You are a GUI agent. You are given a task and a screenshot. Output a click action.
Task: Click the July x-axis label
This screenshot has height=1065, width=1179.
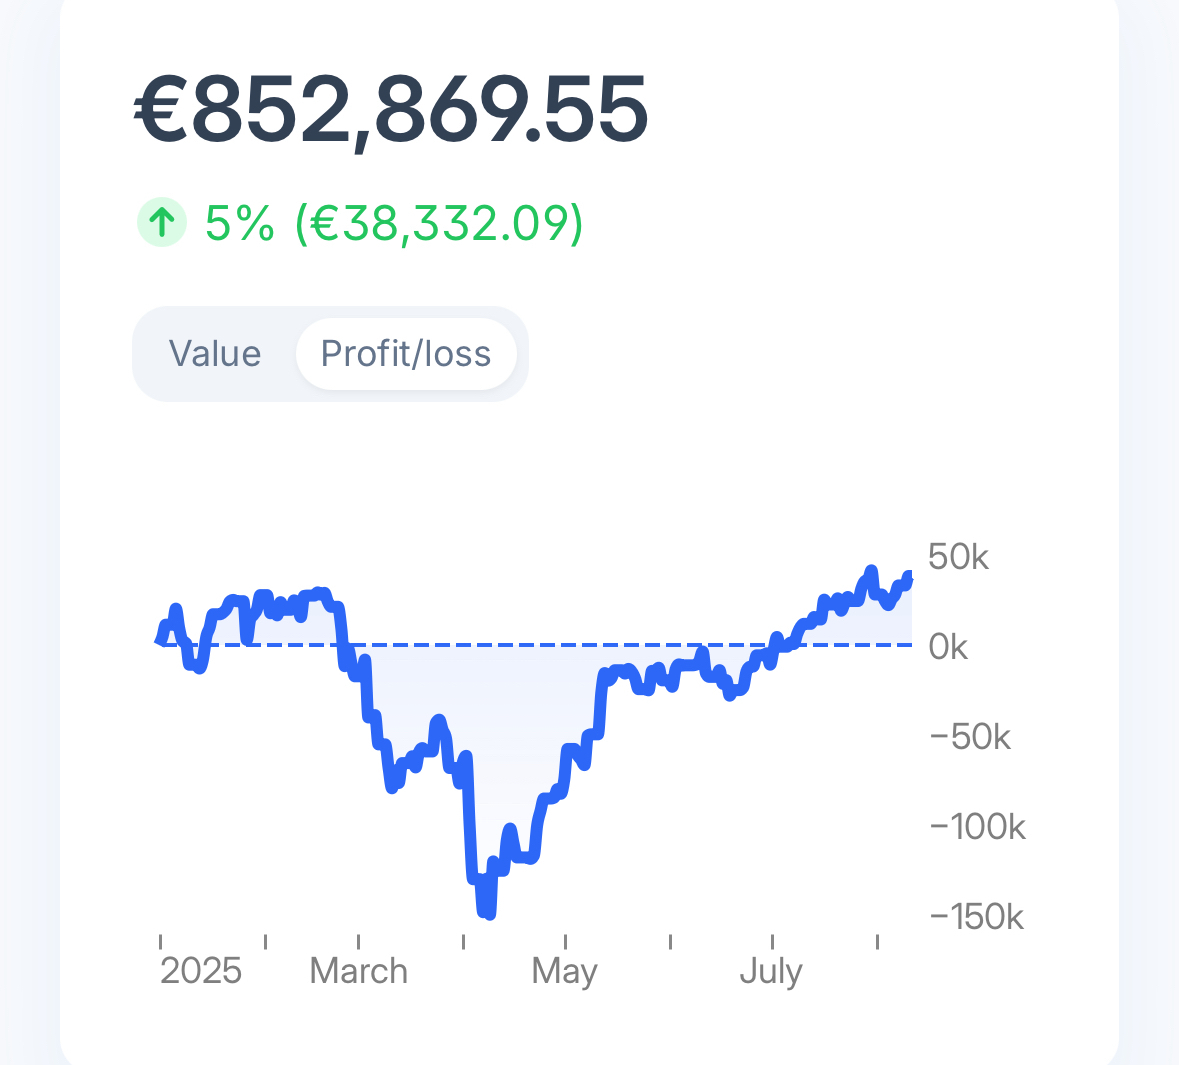(x=771, y=971)
